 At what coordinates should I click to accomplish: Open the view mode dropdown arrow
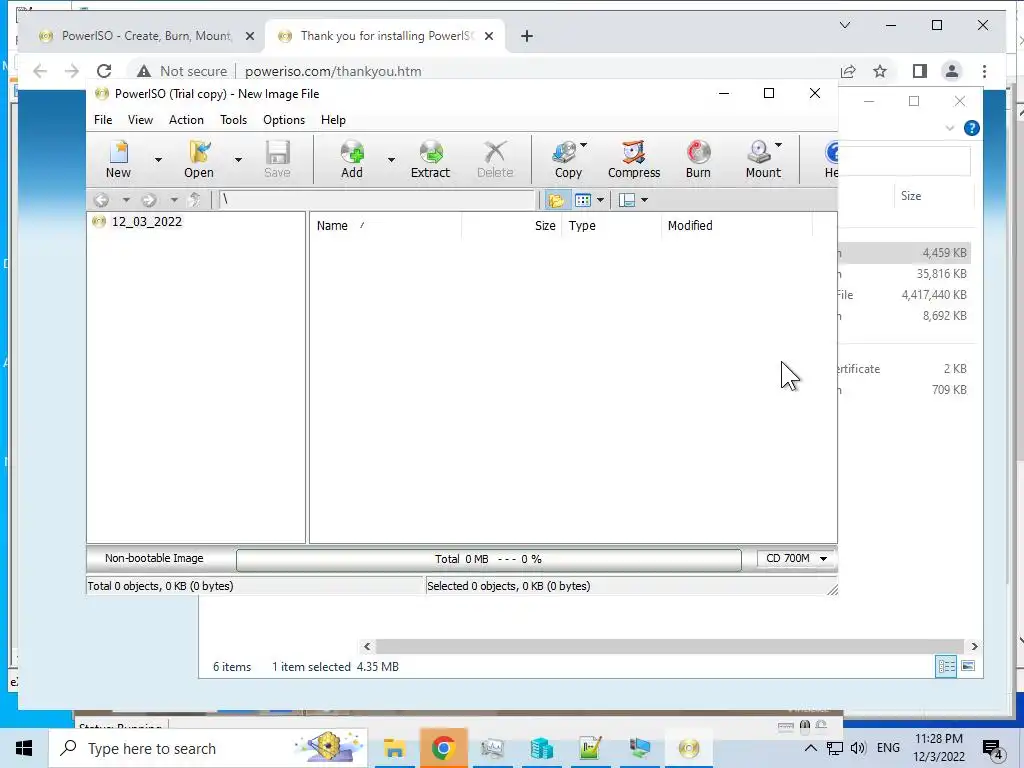click(x=600, y=200)
